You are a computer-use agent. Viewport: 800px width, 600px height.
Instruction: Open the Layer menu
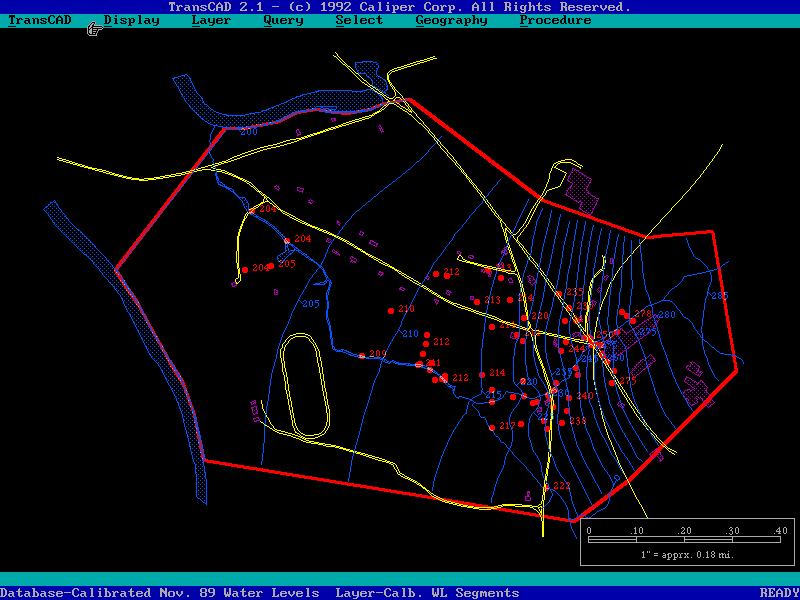tap(211, 20)
